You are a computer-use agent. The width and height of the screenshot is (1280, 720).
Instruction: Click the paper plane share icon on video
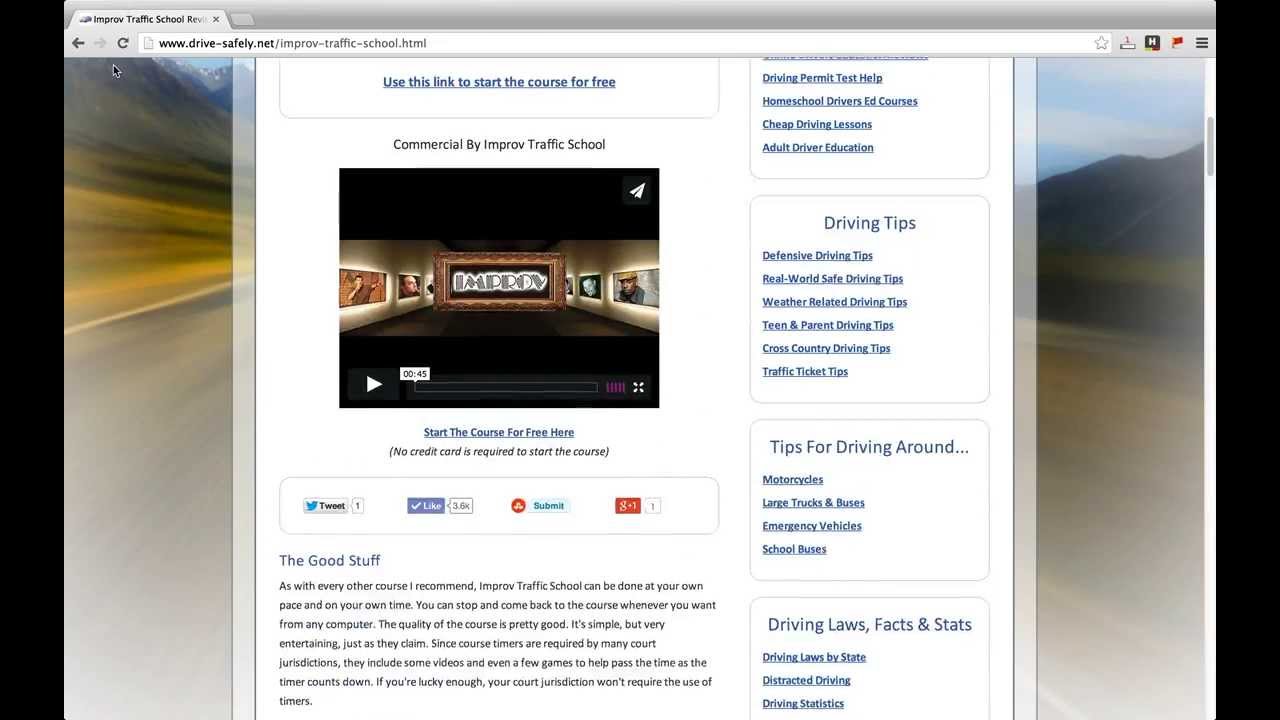tap(637, 190)
